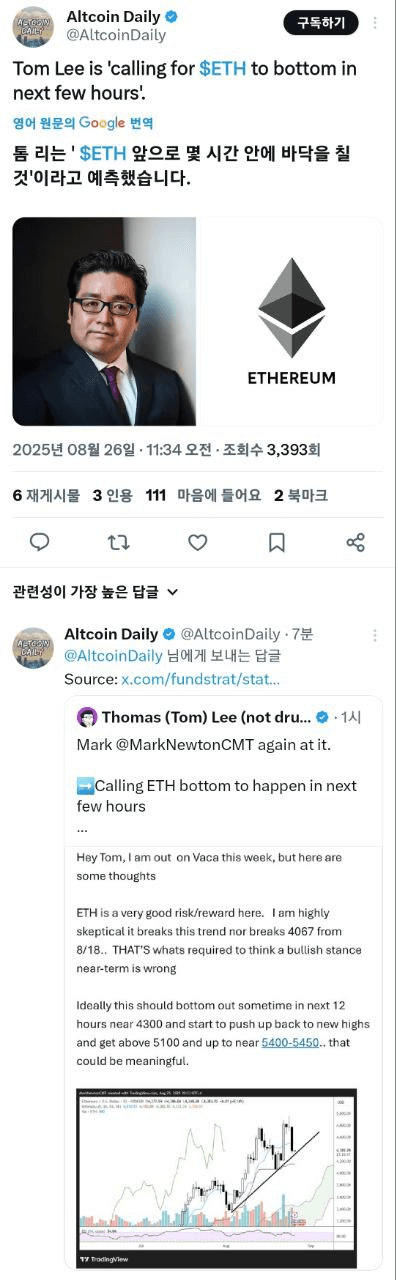Open the Tom Lee portrait photo
The width and height of the screenshot is (396, 1280).
click(104, 322)
